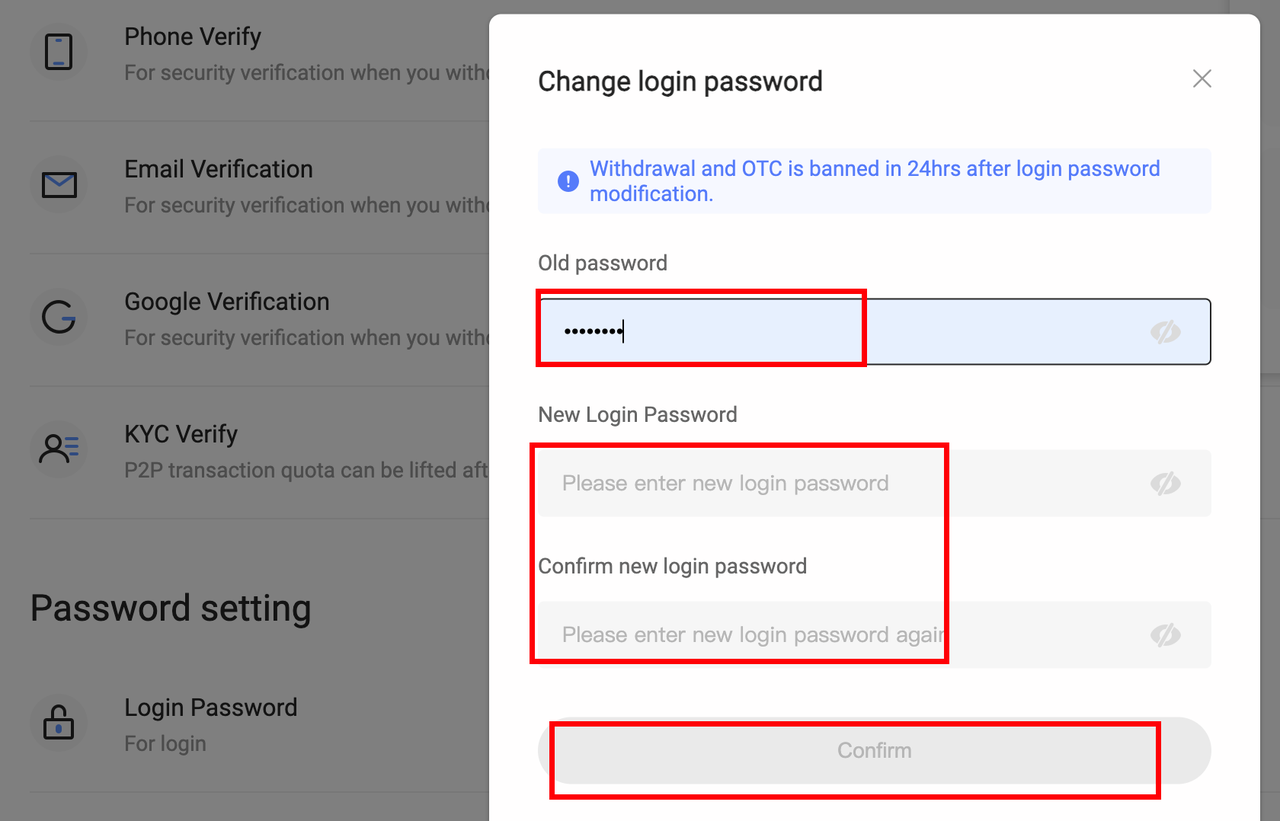The image size is (1280, 821).
Task: Click the KYC Verify person icon
Action: (59, 449)
